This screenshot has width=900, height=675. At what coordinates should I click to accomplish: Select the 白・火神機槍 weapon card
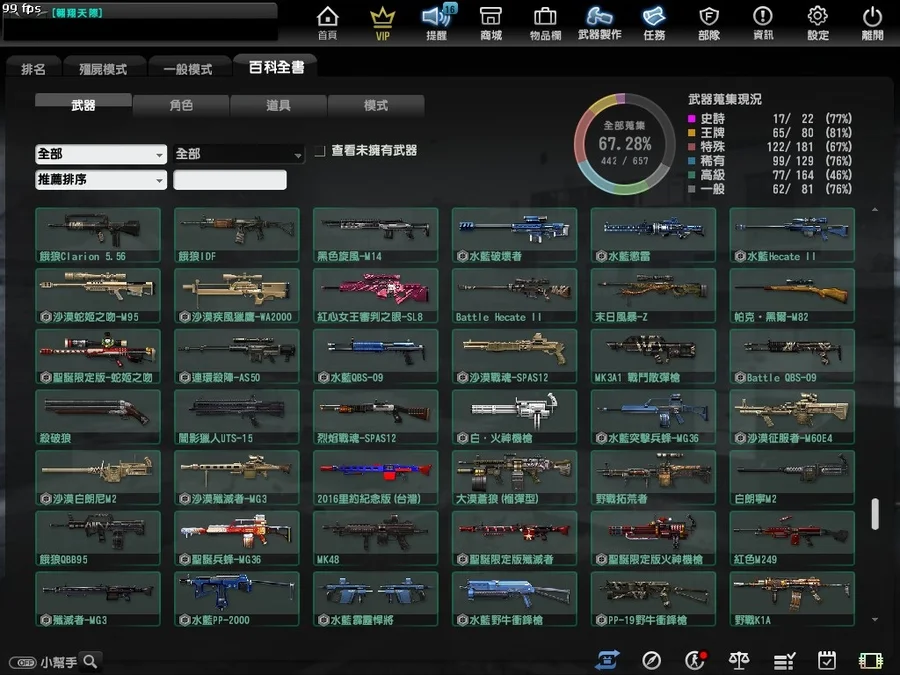coord(514,417)
